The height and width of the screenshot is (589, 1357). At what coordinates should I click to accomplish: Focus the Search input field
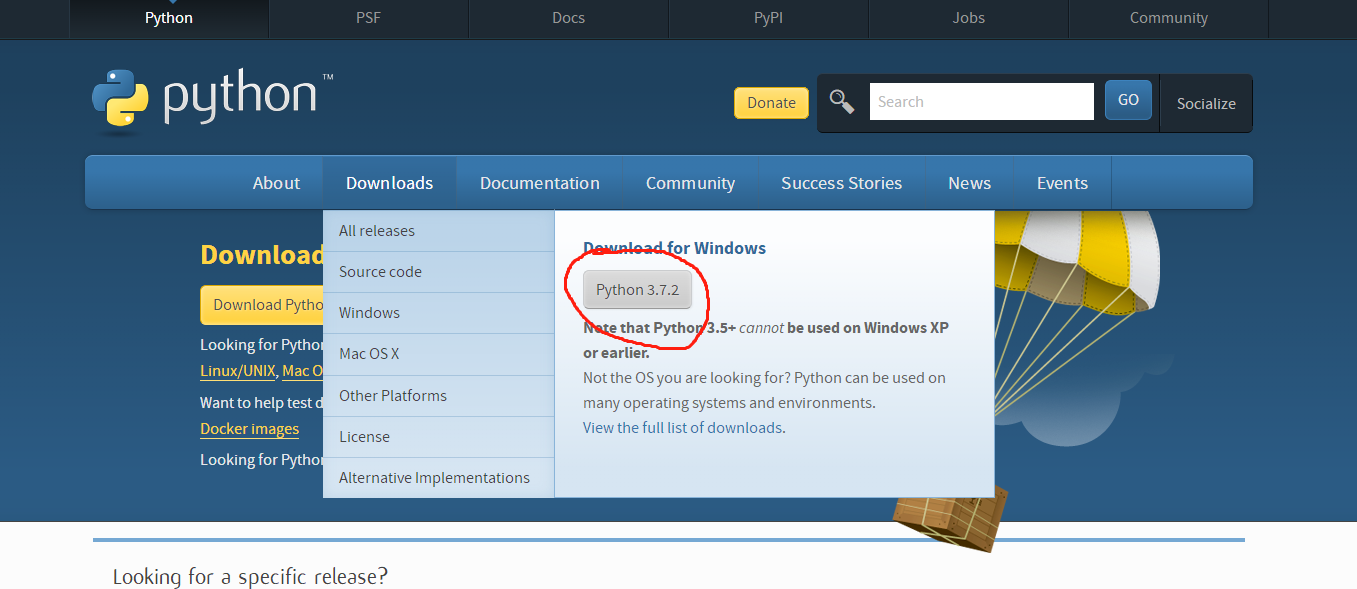click(x=982, y=101)
